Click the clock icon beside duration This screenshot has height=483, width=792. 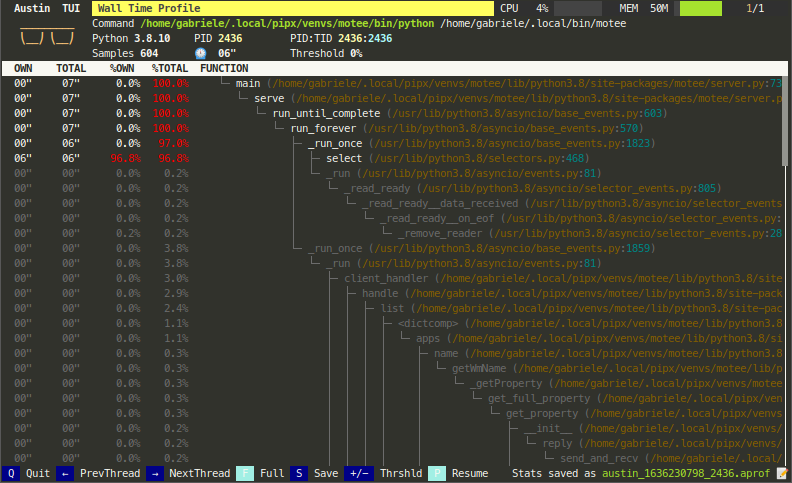(201, 53)
